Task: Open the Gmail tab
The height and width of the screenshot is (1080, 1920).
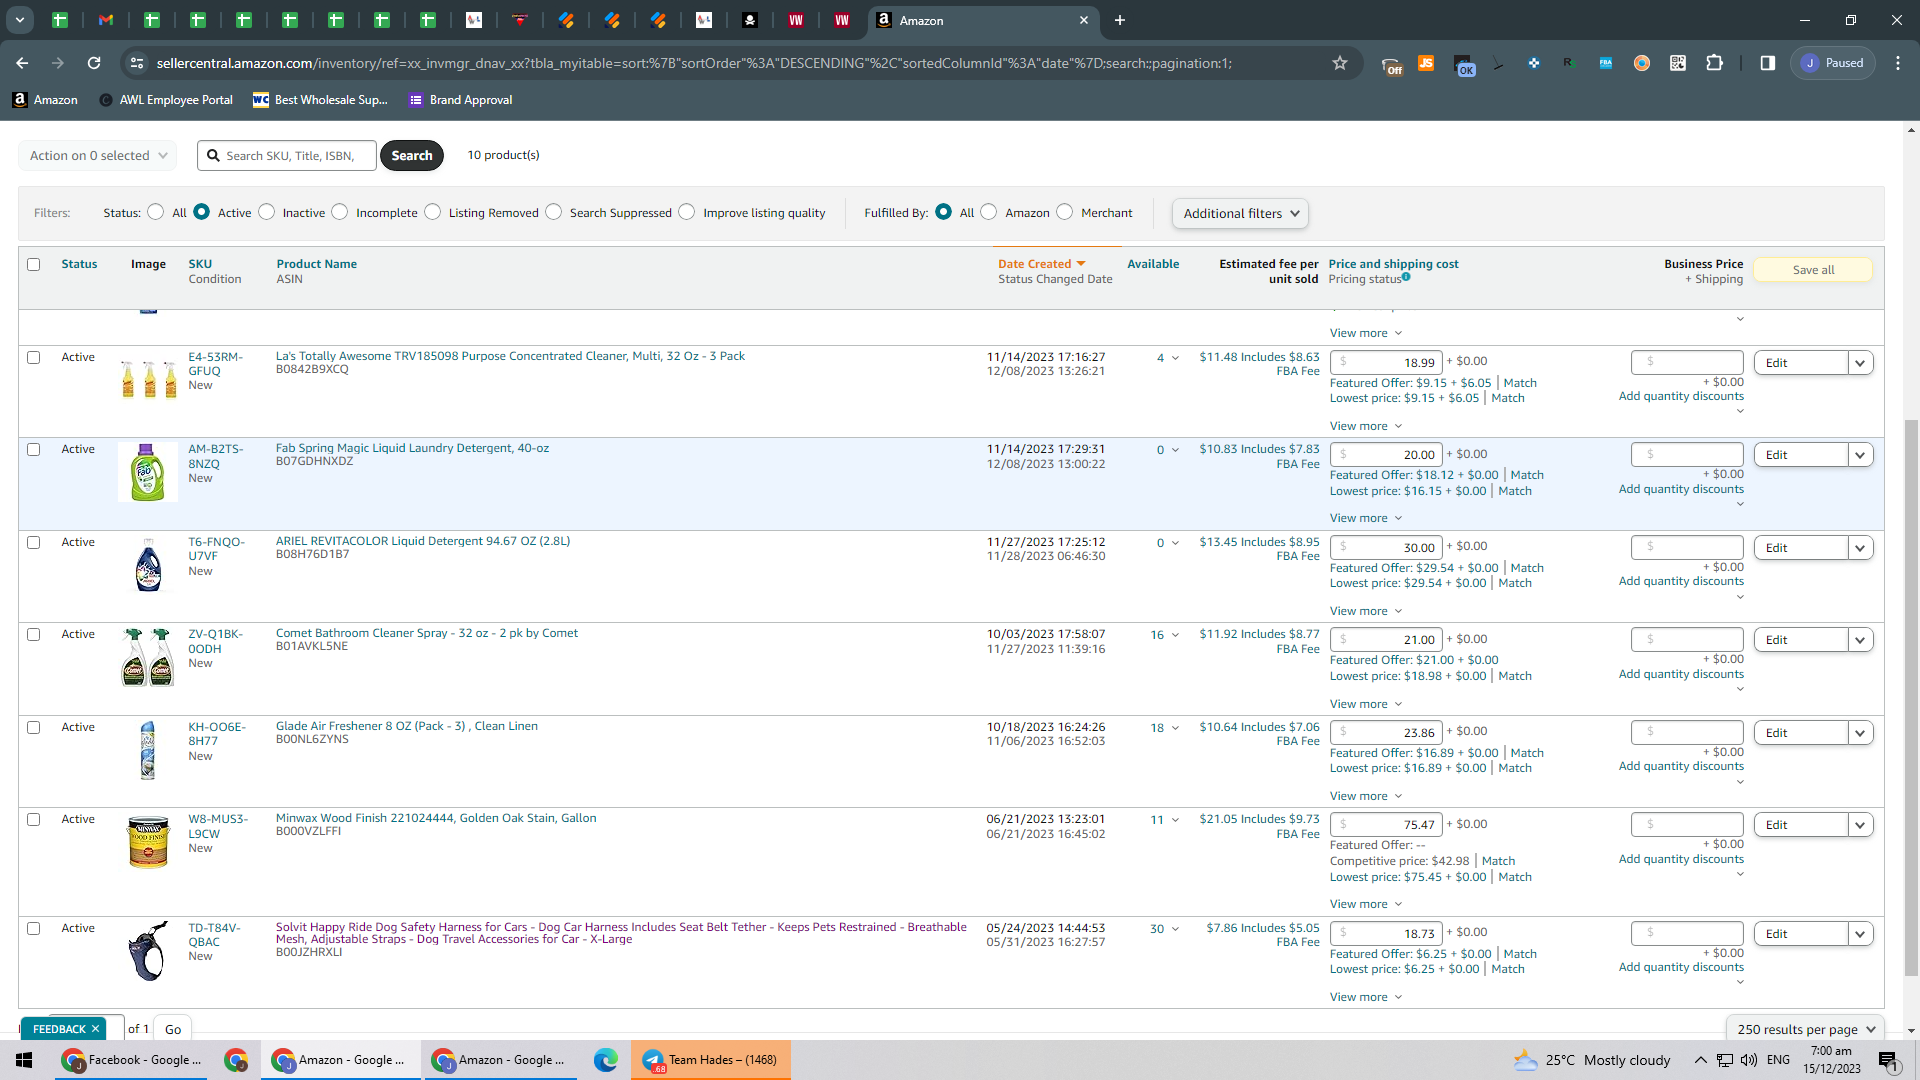Action: click(106, 20)
